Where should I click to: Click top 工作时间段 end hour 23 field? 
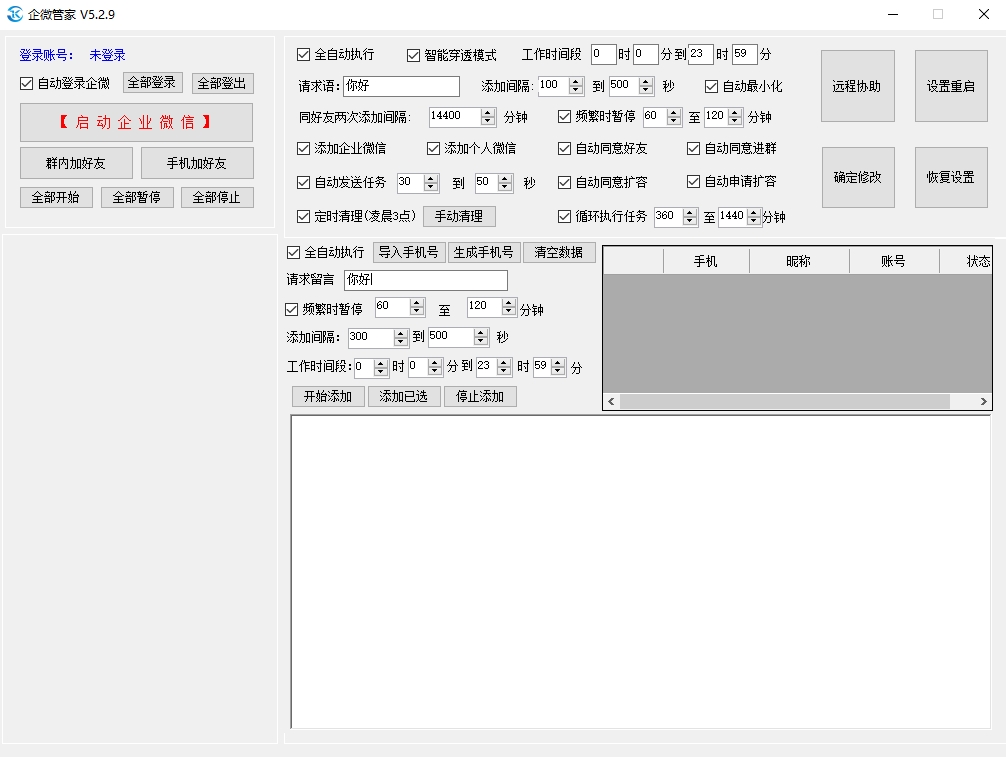point(701,55)
